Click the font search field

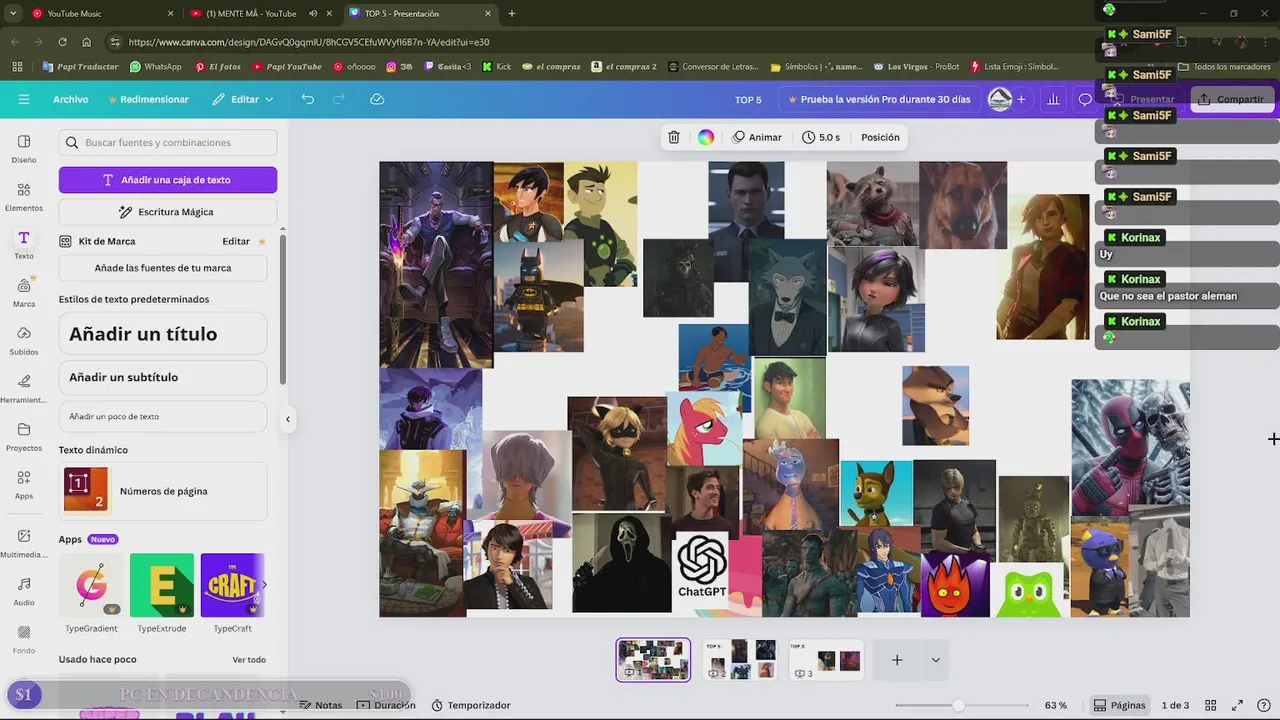(168, 142)
